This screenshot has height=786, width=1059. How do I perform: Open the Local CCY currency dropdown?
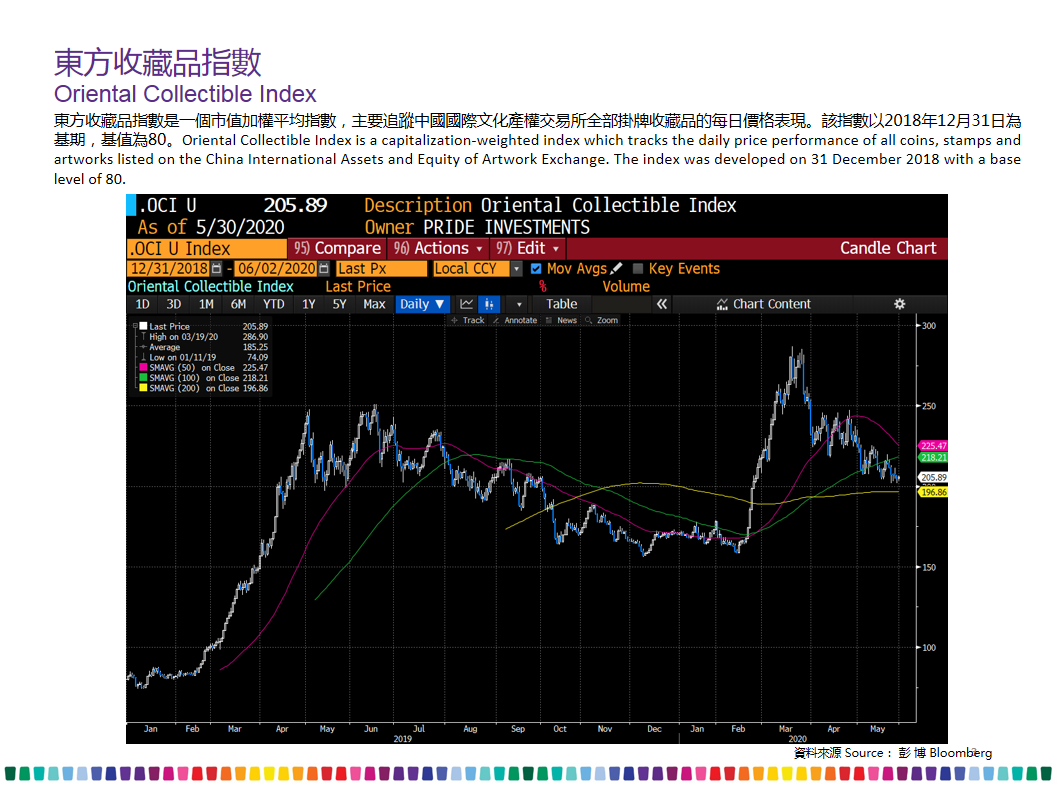517,269
